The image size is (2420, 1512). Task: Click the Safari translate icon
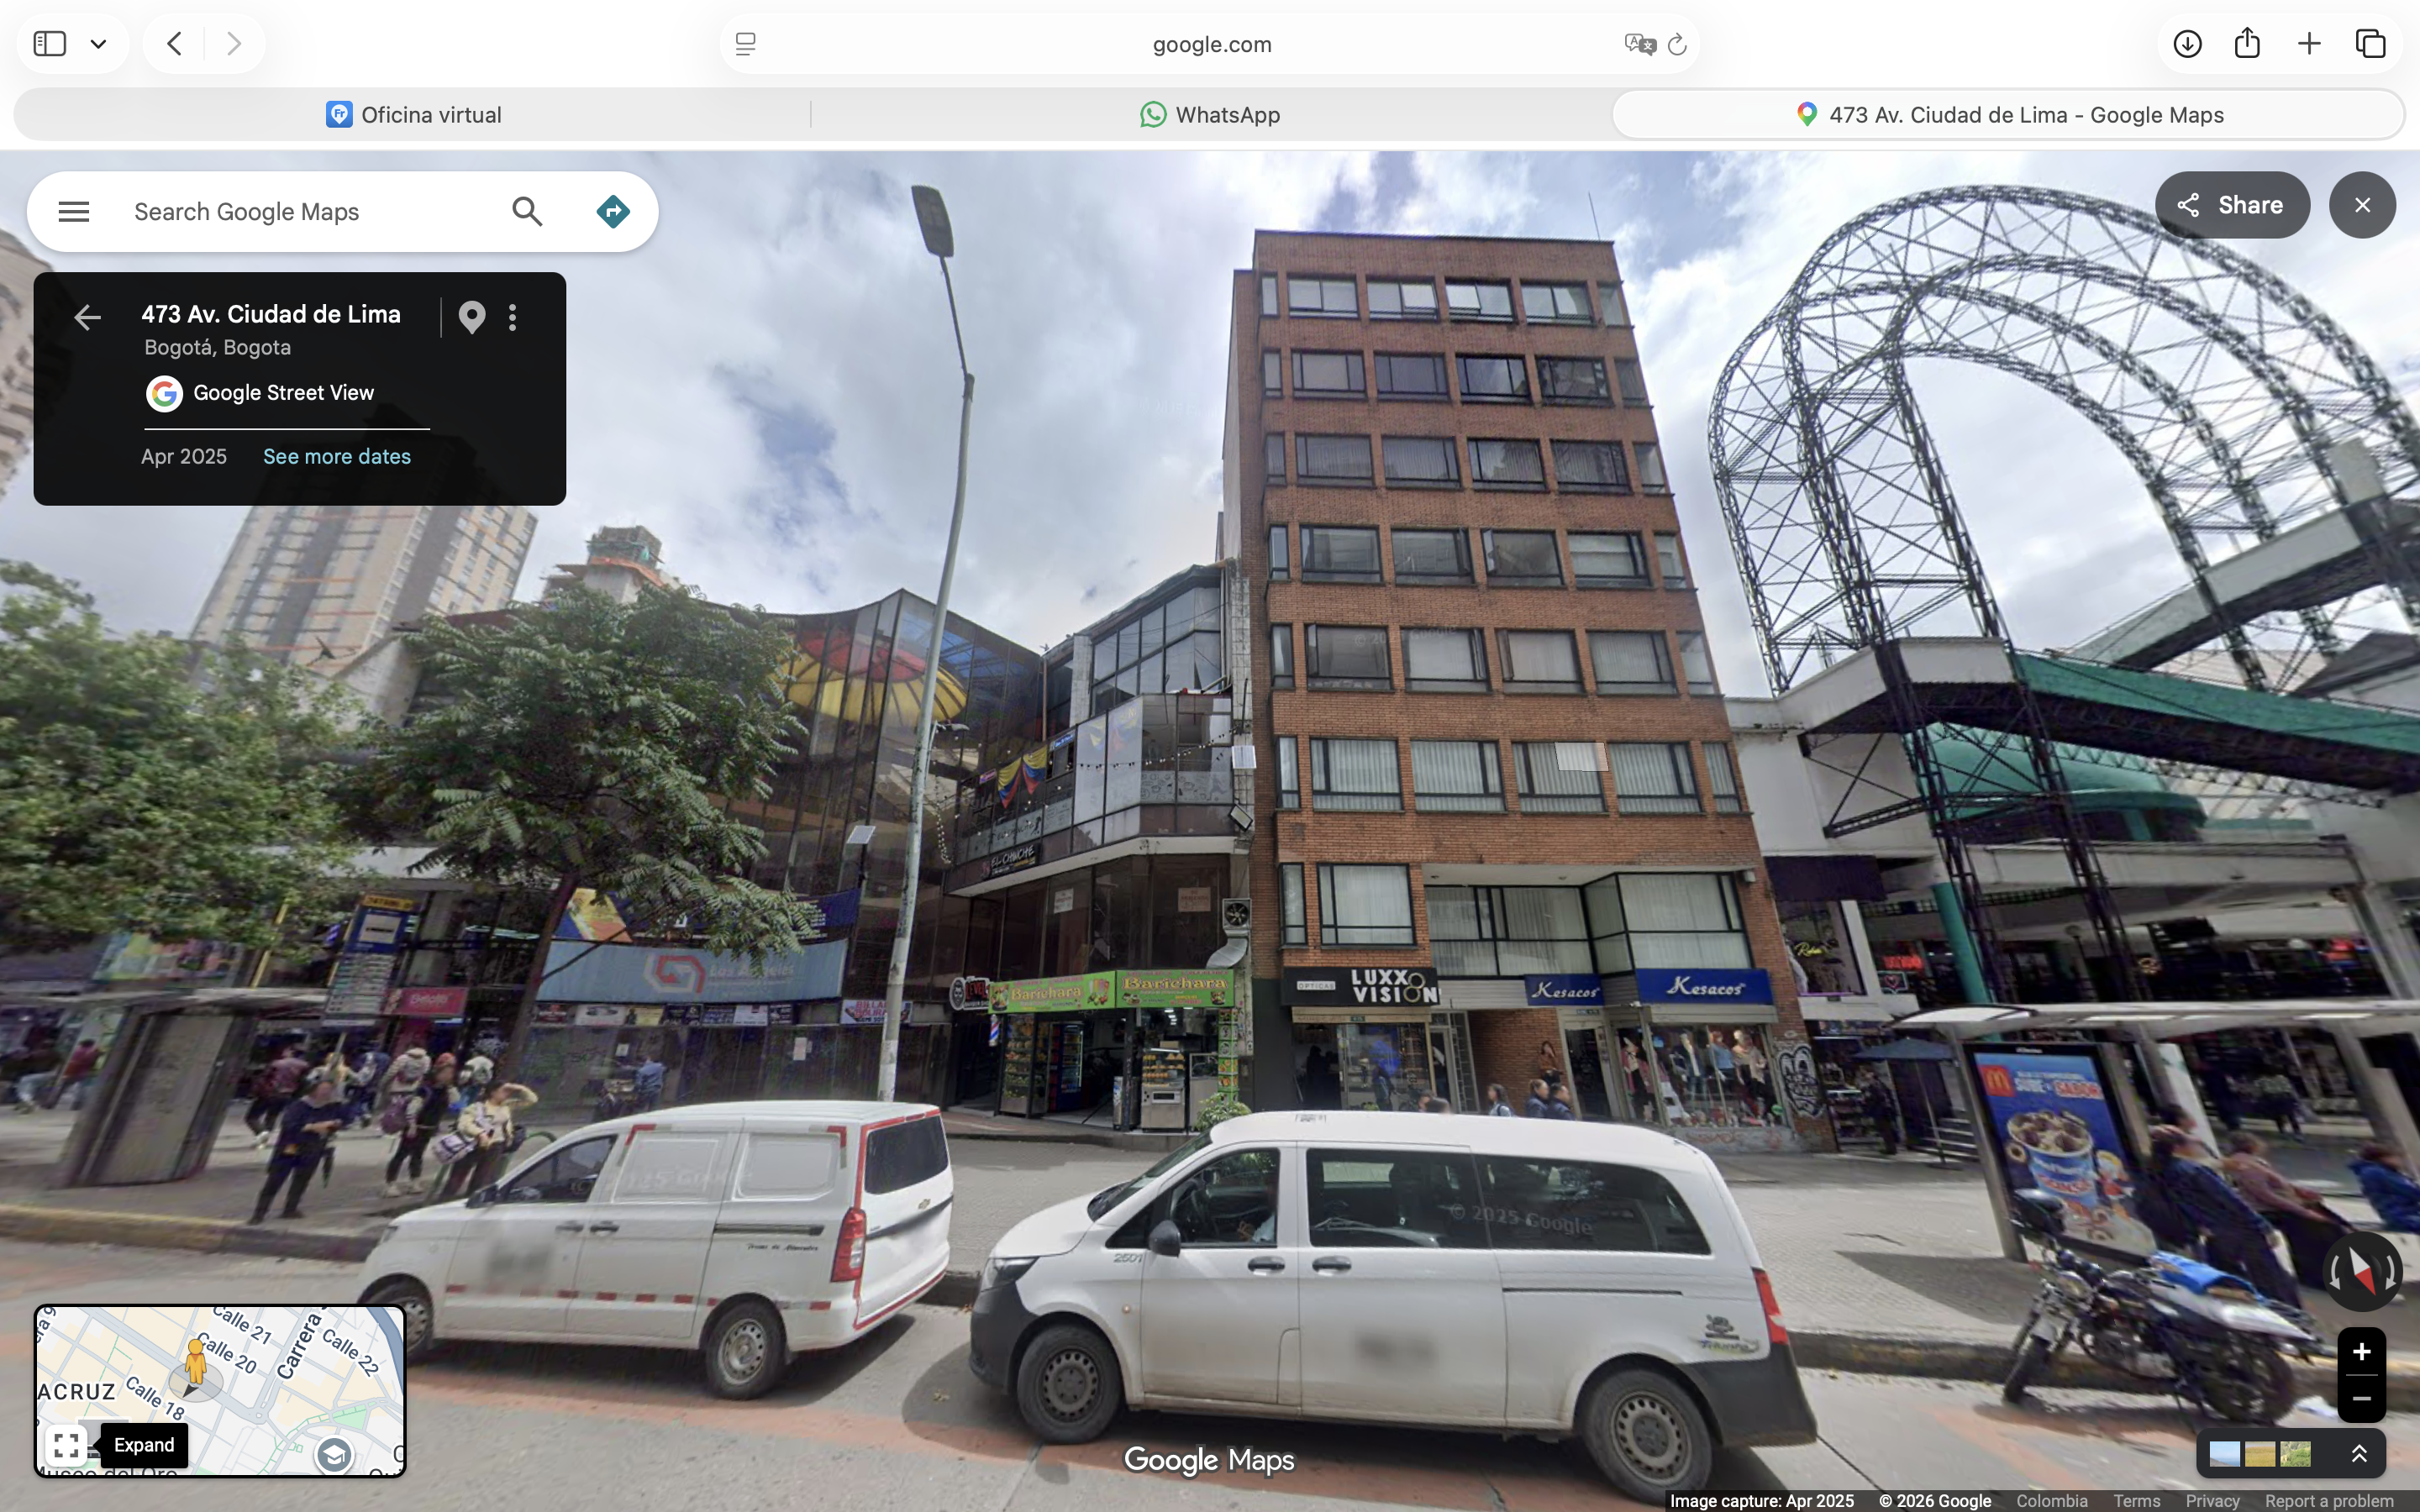pyautogui.click(x=1640, y=44)
